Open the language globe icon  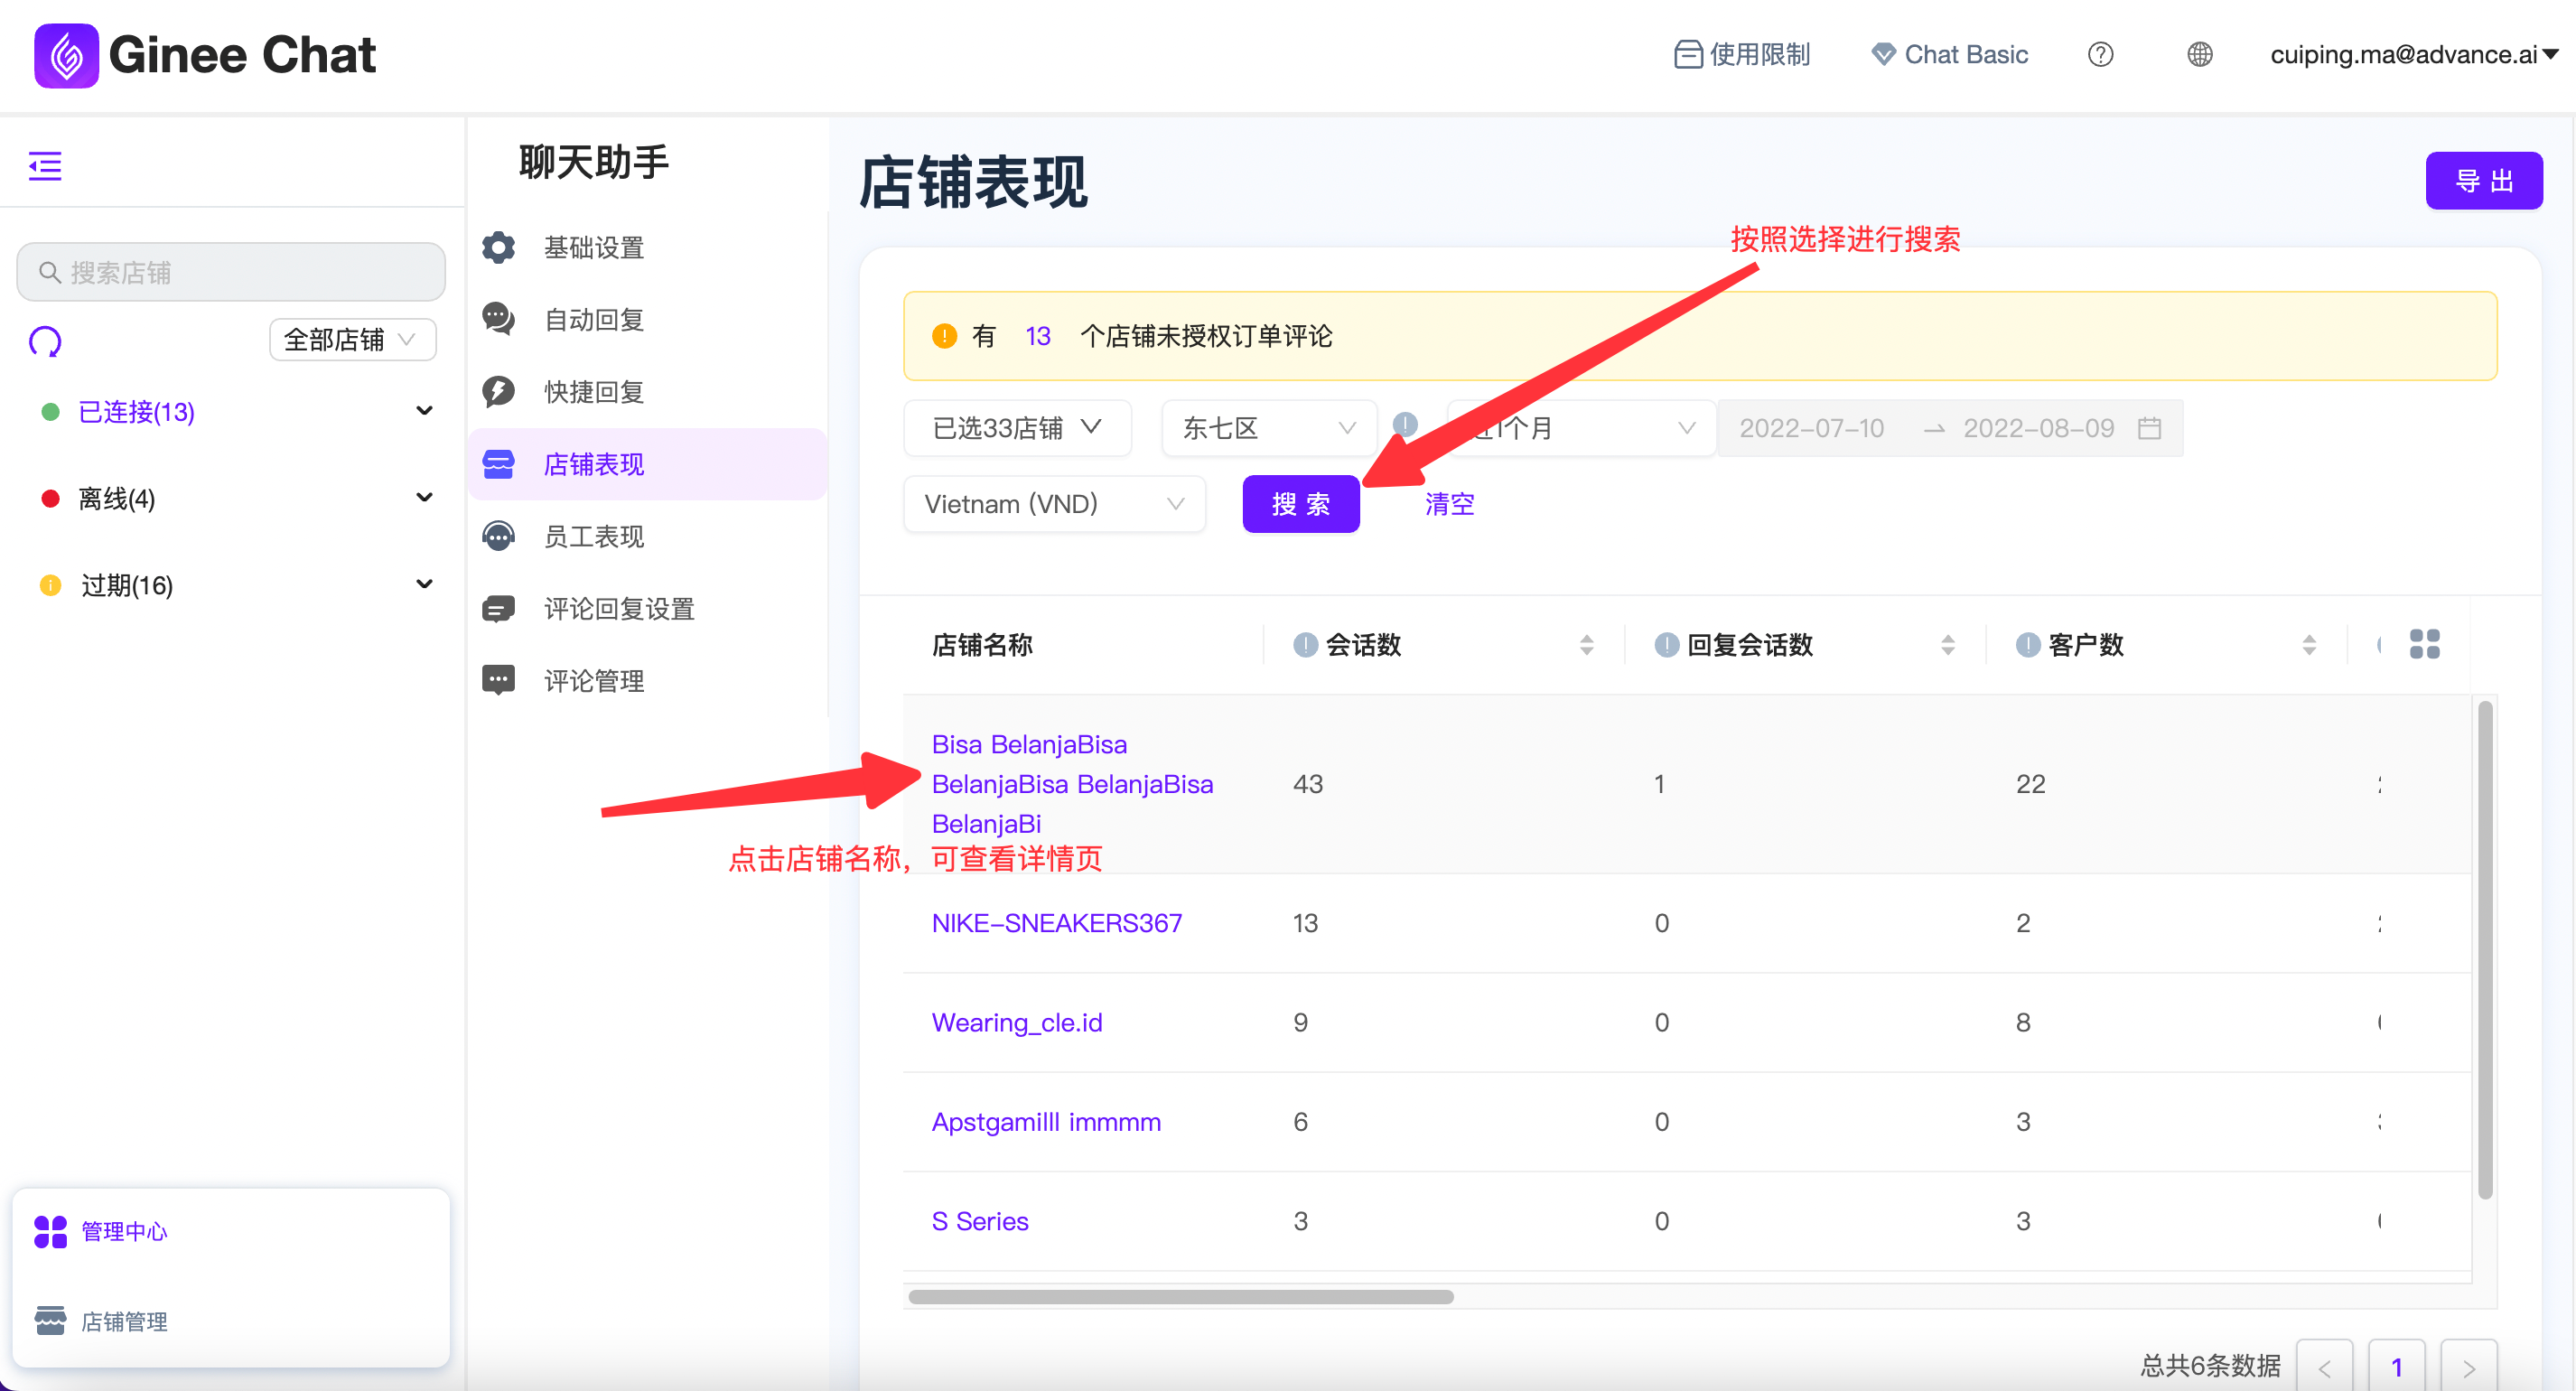(2199, 54)
